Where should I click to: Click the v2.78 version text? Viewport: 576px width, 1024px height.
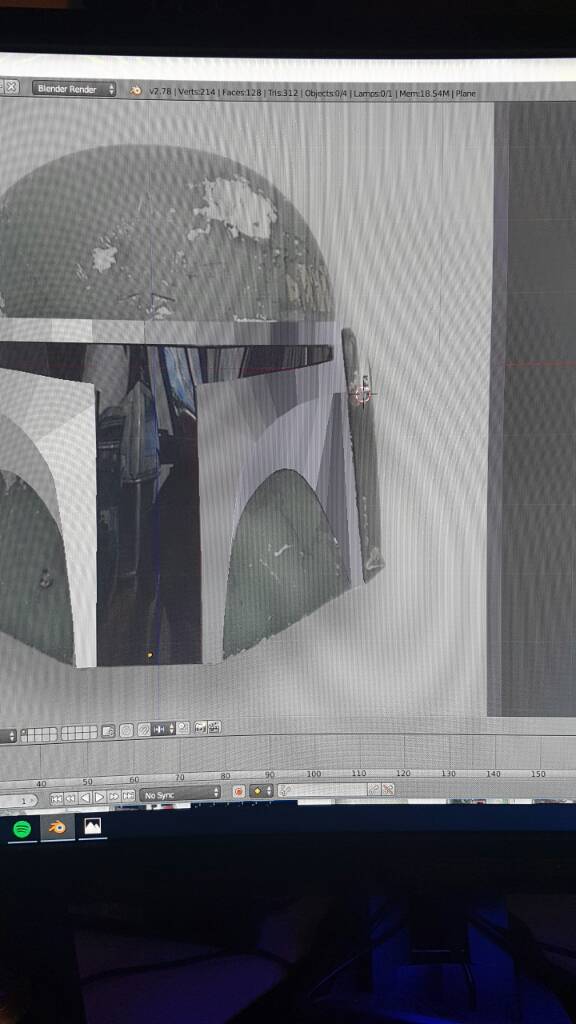point(160,91)
